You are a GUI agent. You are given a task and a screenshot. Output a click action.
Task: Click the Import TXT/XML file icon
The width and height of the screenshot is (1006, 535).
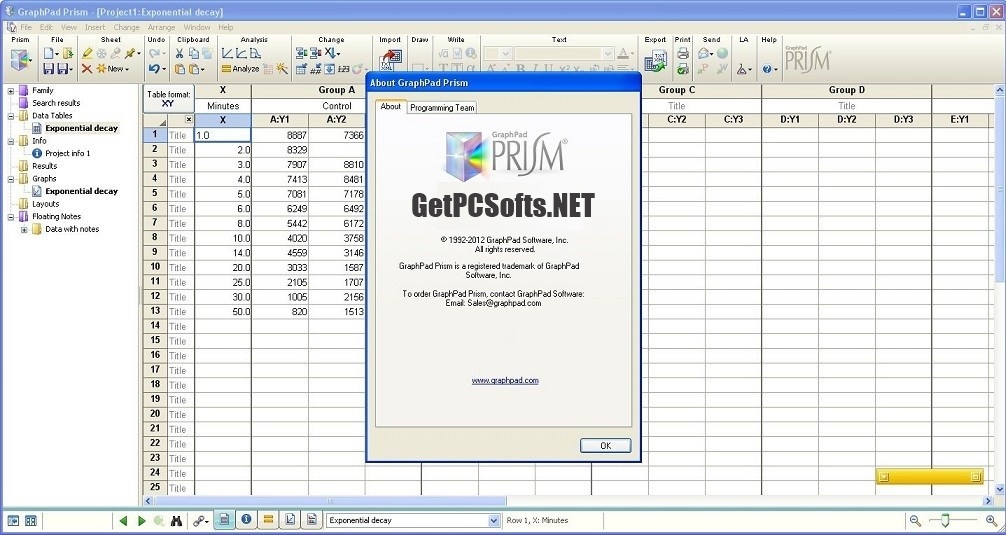click(389, 62)
